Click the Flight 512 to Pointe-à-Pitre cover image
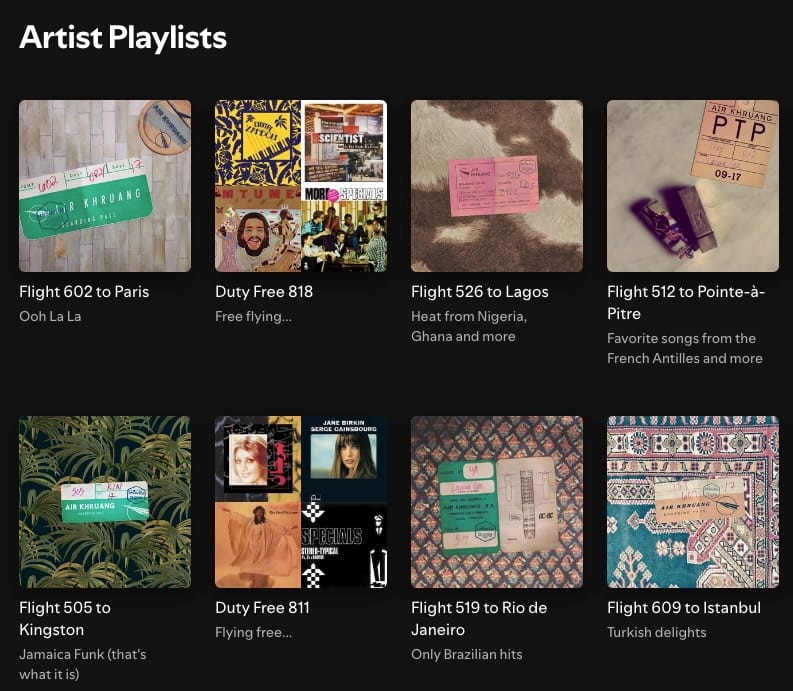Image resolution: width=793 pixels, height=691 pixels. 693,186
